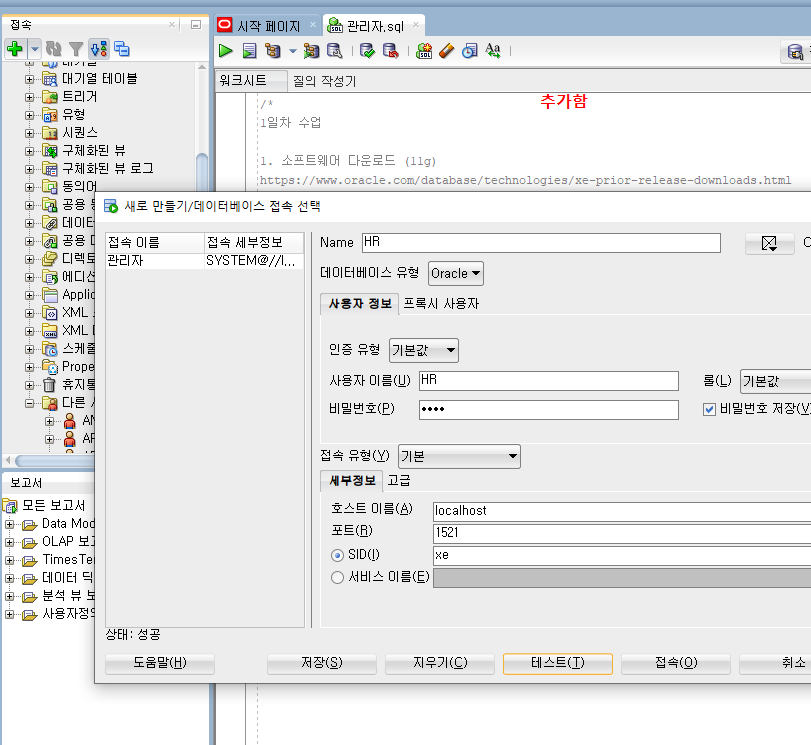This screenshot has height=745, width=811.
Task: Select the 유형 node in the tree
Action: (73, 114)
